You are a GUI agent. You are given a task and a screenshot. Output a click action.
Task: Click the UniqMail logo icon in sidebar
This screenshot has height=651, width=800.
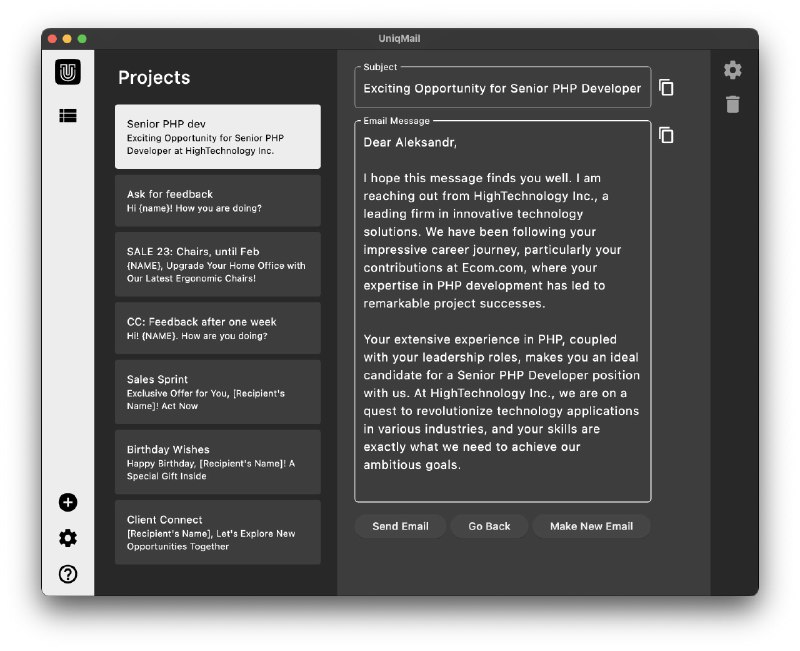[68, 72]
